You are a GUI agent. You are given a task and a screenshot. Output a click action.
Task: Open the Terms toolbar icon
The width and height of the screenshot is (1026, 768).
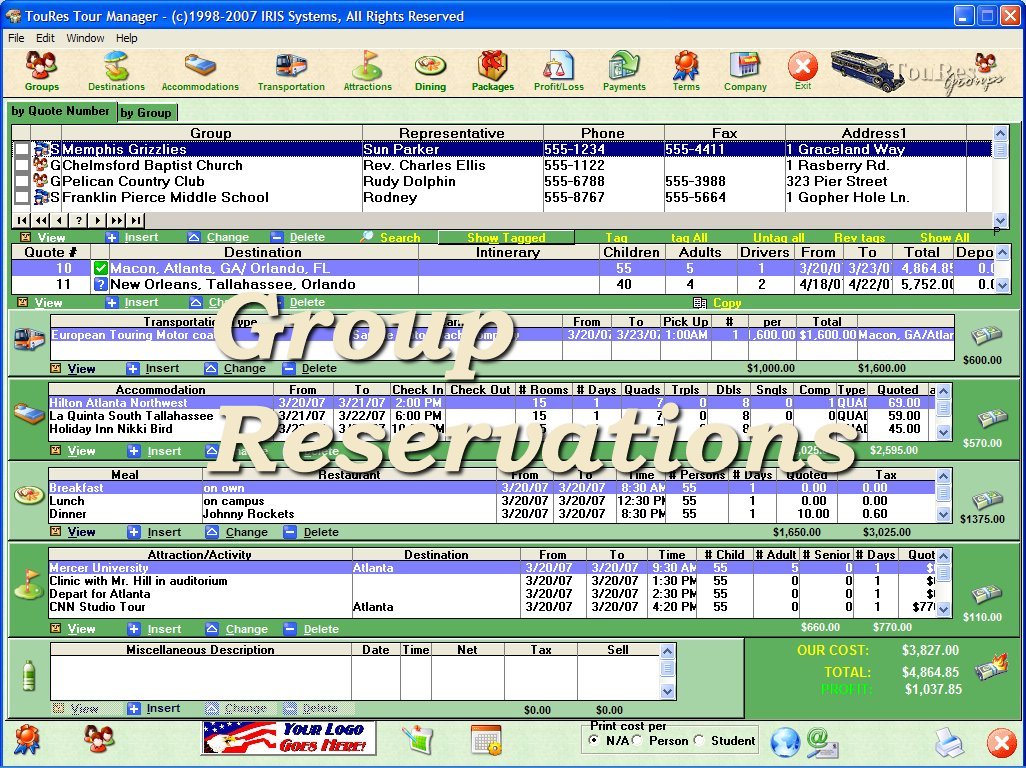pyautogui.click(x=686, y=71)
